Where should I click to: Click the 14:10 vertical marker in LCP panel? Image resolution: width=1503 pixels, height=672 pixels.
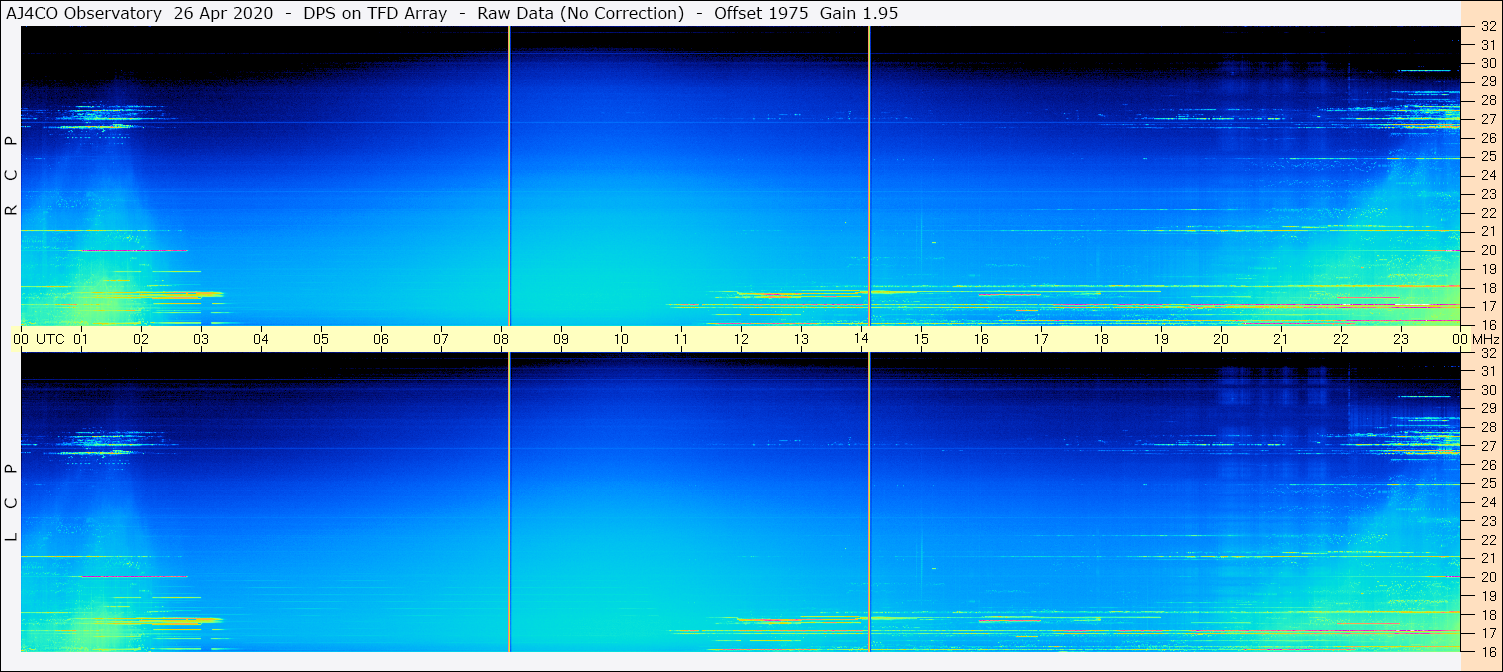pos(869,502)
